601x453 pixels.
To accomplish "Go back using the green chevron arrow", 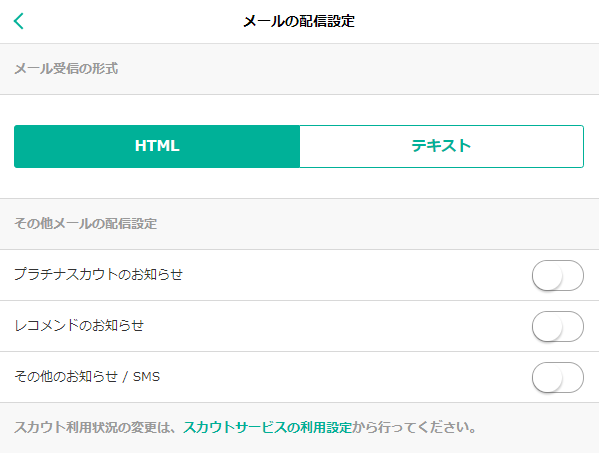I will [x=19, y=21].
